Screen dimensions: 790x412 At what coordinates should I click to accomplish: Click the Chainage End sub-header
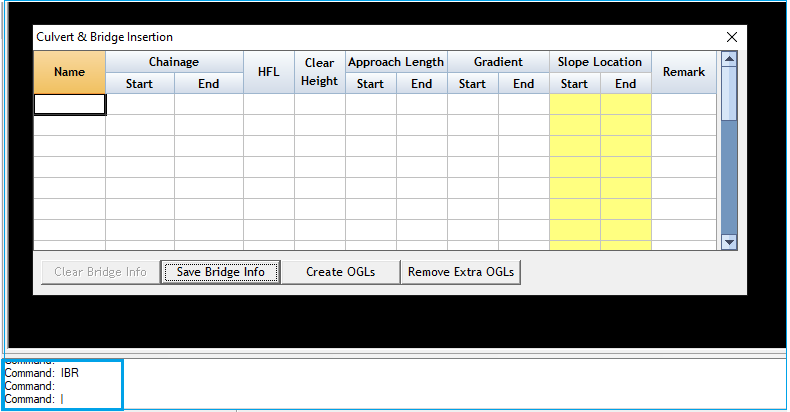208,84
